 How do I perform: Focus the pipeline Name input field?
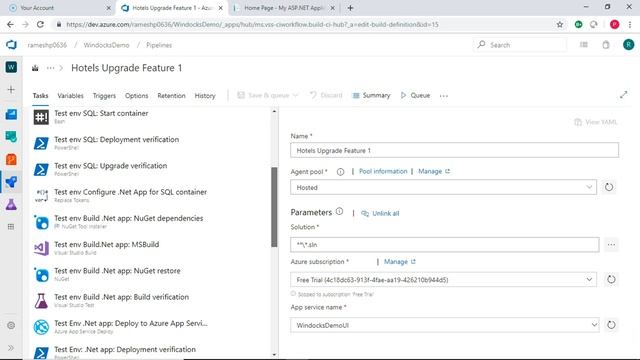(x=454, y=150)
